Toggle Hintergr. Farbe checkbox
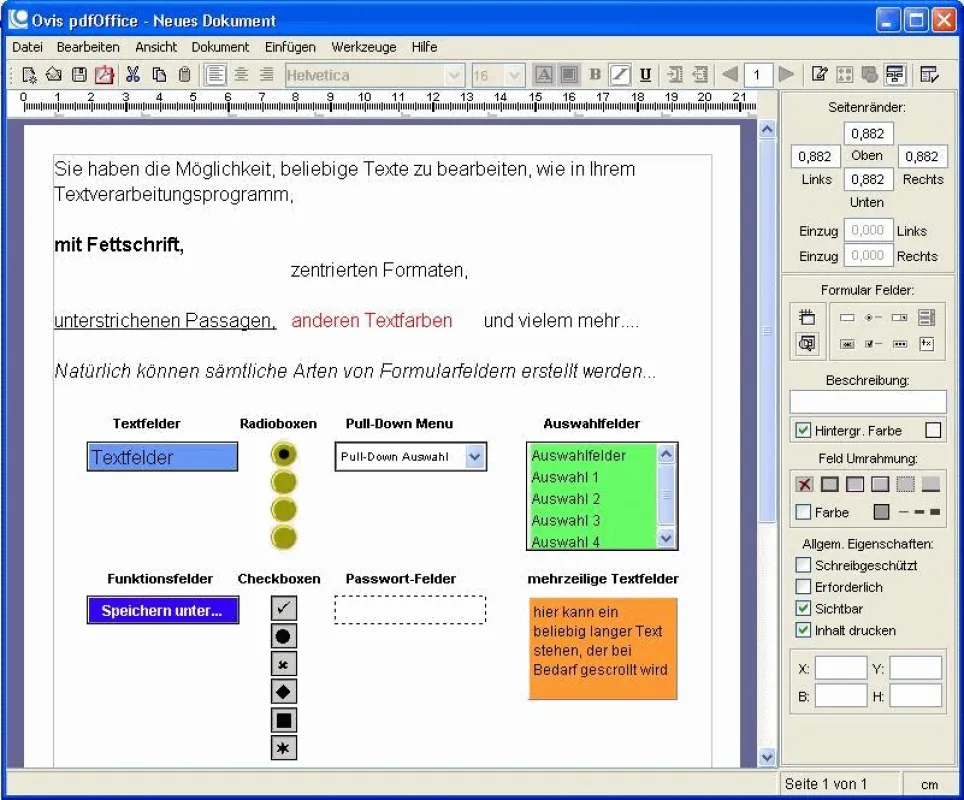Screen dimensions: 964x800 click(x=803, y=430)
